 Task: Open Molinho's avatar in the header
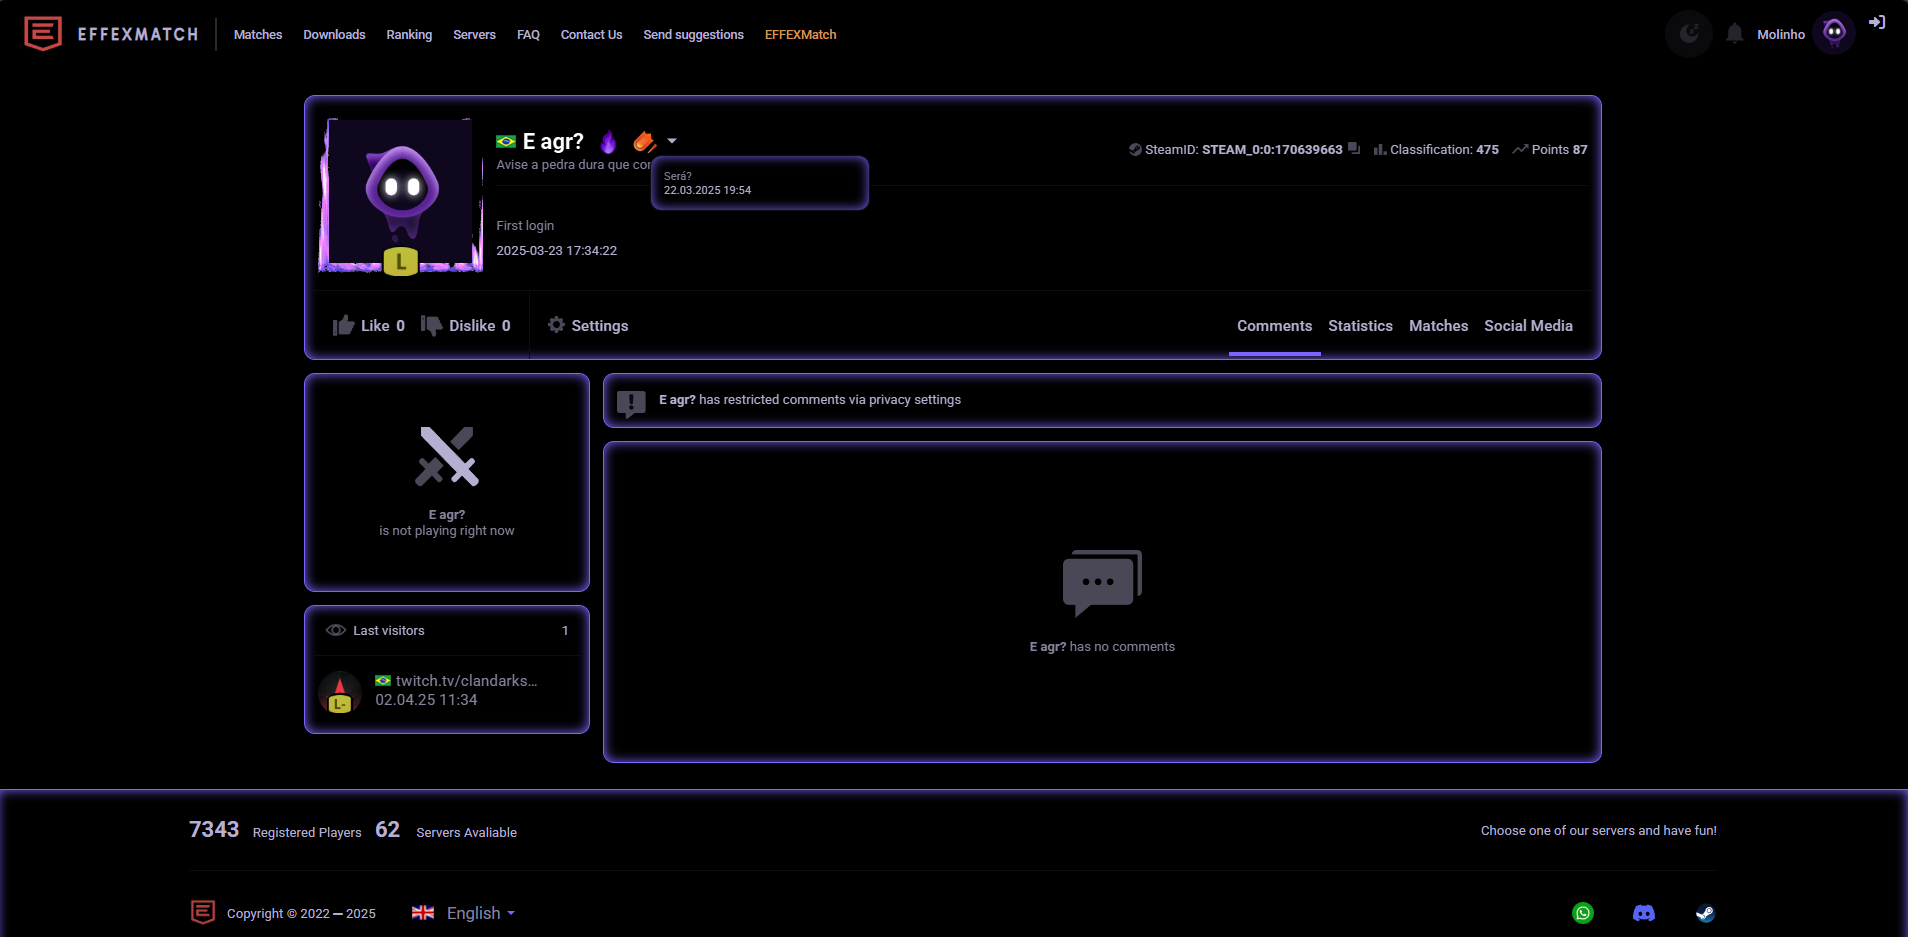click(x=1834, y=33)
